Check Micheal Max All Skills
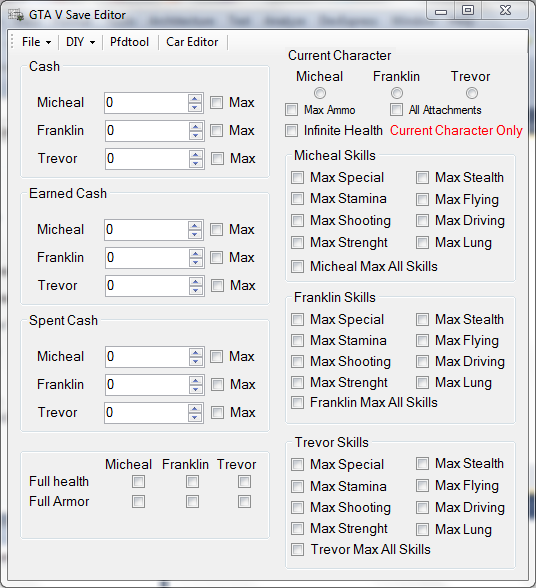Viewport: 536px width, 588px height. (297, 267)
